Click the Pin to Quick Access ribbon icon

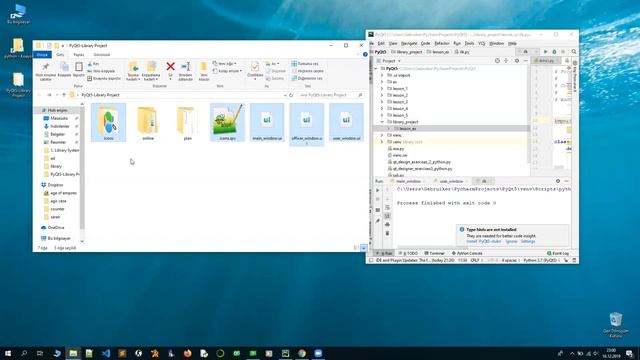click(45, 67)
